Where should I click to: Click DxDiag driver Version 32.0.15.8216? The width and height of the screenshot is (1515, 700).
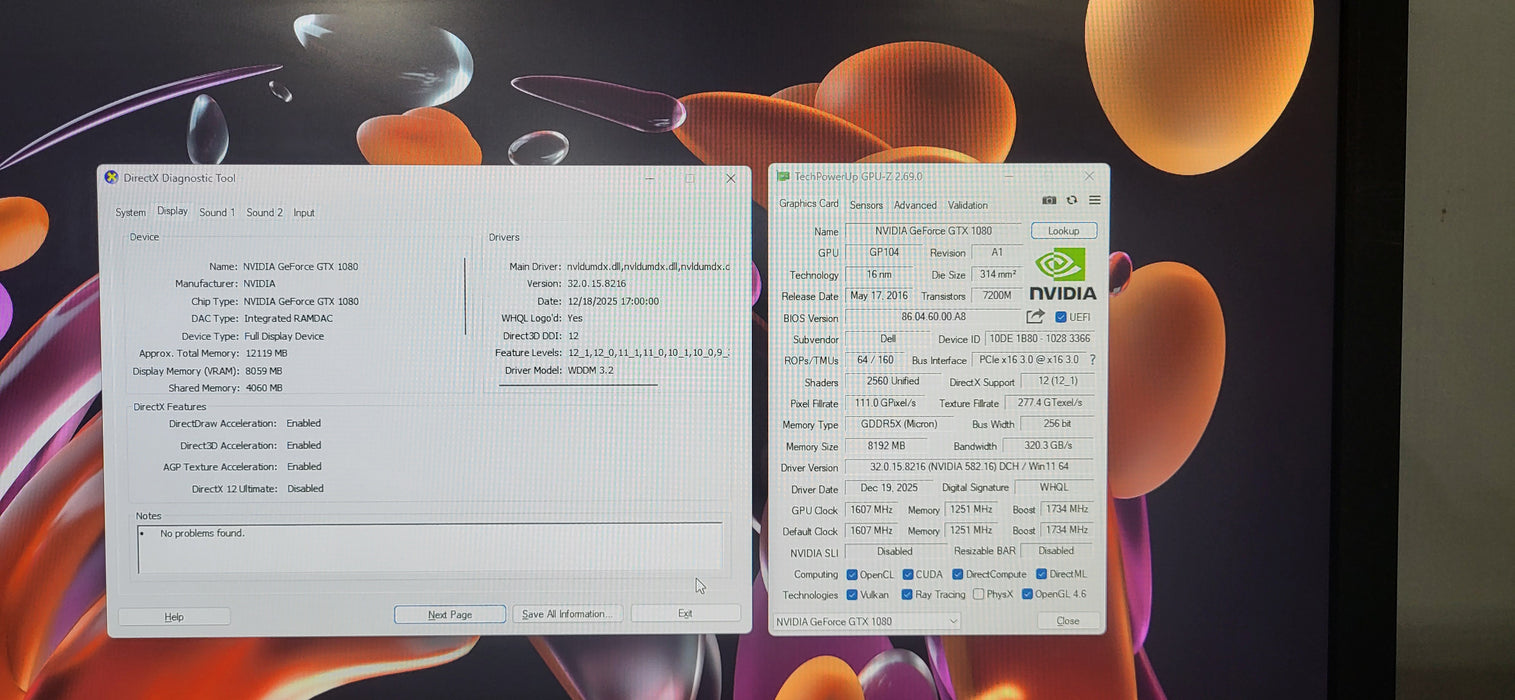tap(599, 284)
